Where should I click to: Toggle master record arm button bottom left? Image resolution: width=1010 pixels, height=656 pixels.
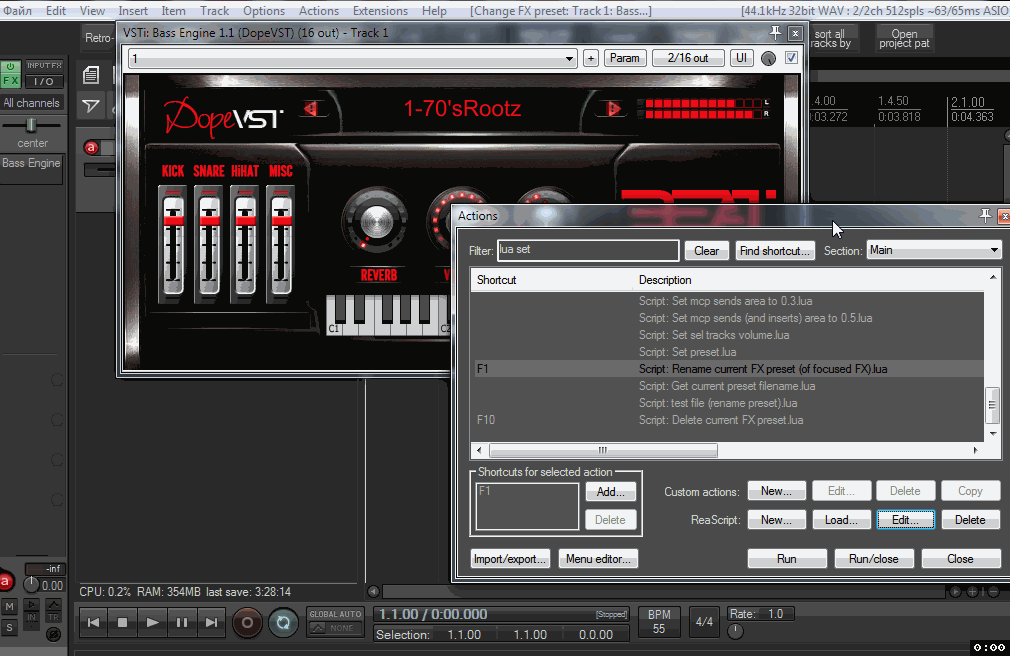(x=6, y=582)
